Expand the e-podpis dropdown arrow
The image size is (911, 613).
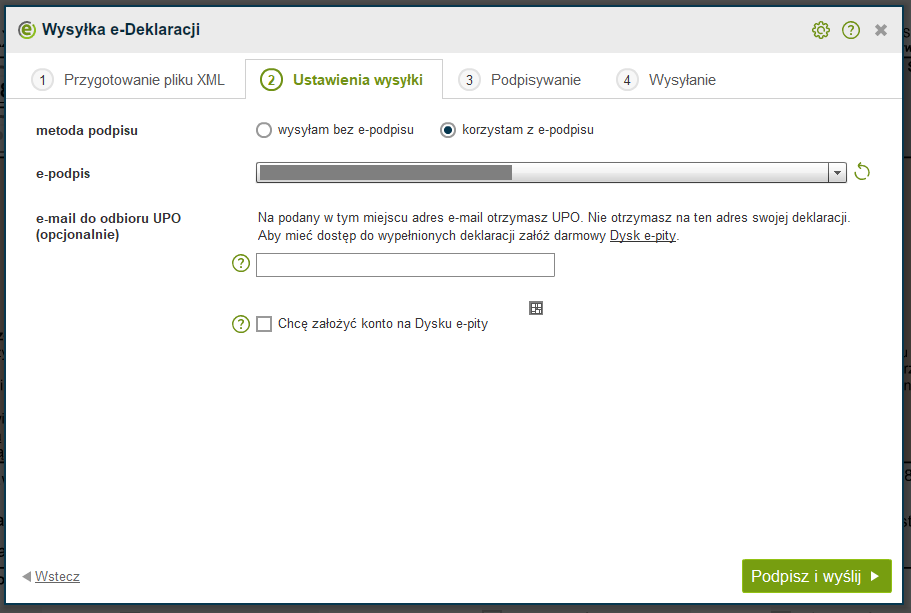[x=838, y=173]
